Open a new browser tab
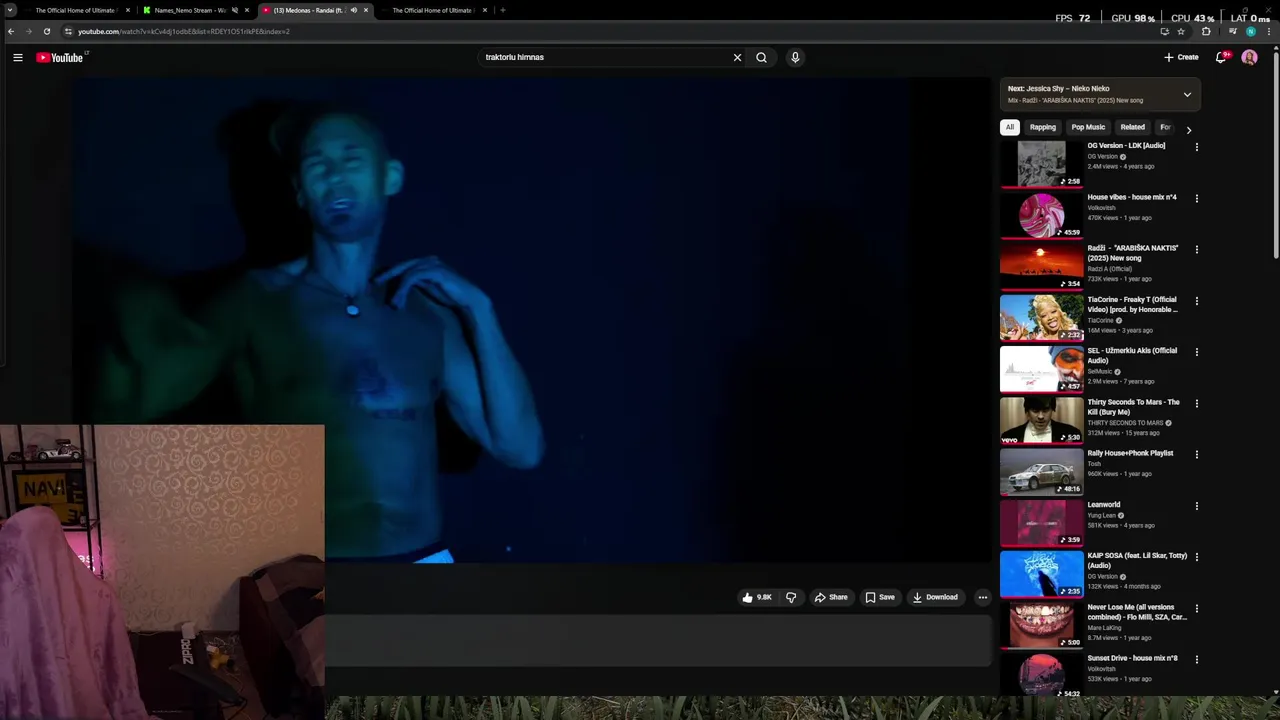The width and height of the screenshot is (1280, 720). pyautogui.click(x=502, y=10)
